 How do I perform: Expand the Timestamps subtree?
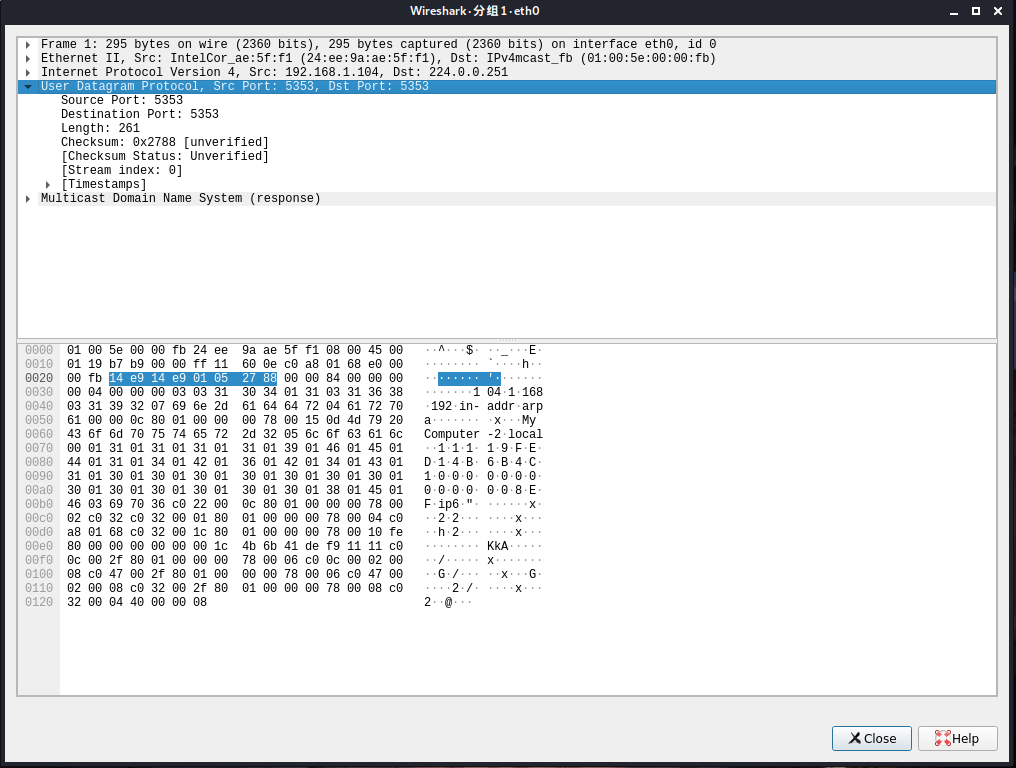click(47, 184)
